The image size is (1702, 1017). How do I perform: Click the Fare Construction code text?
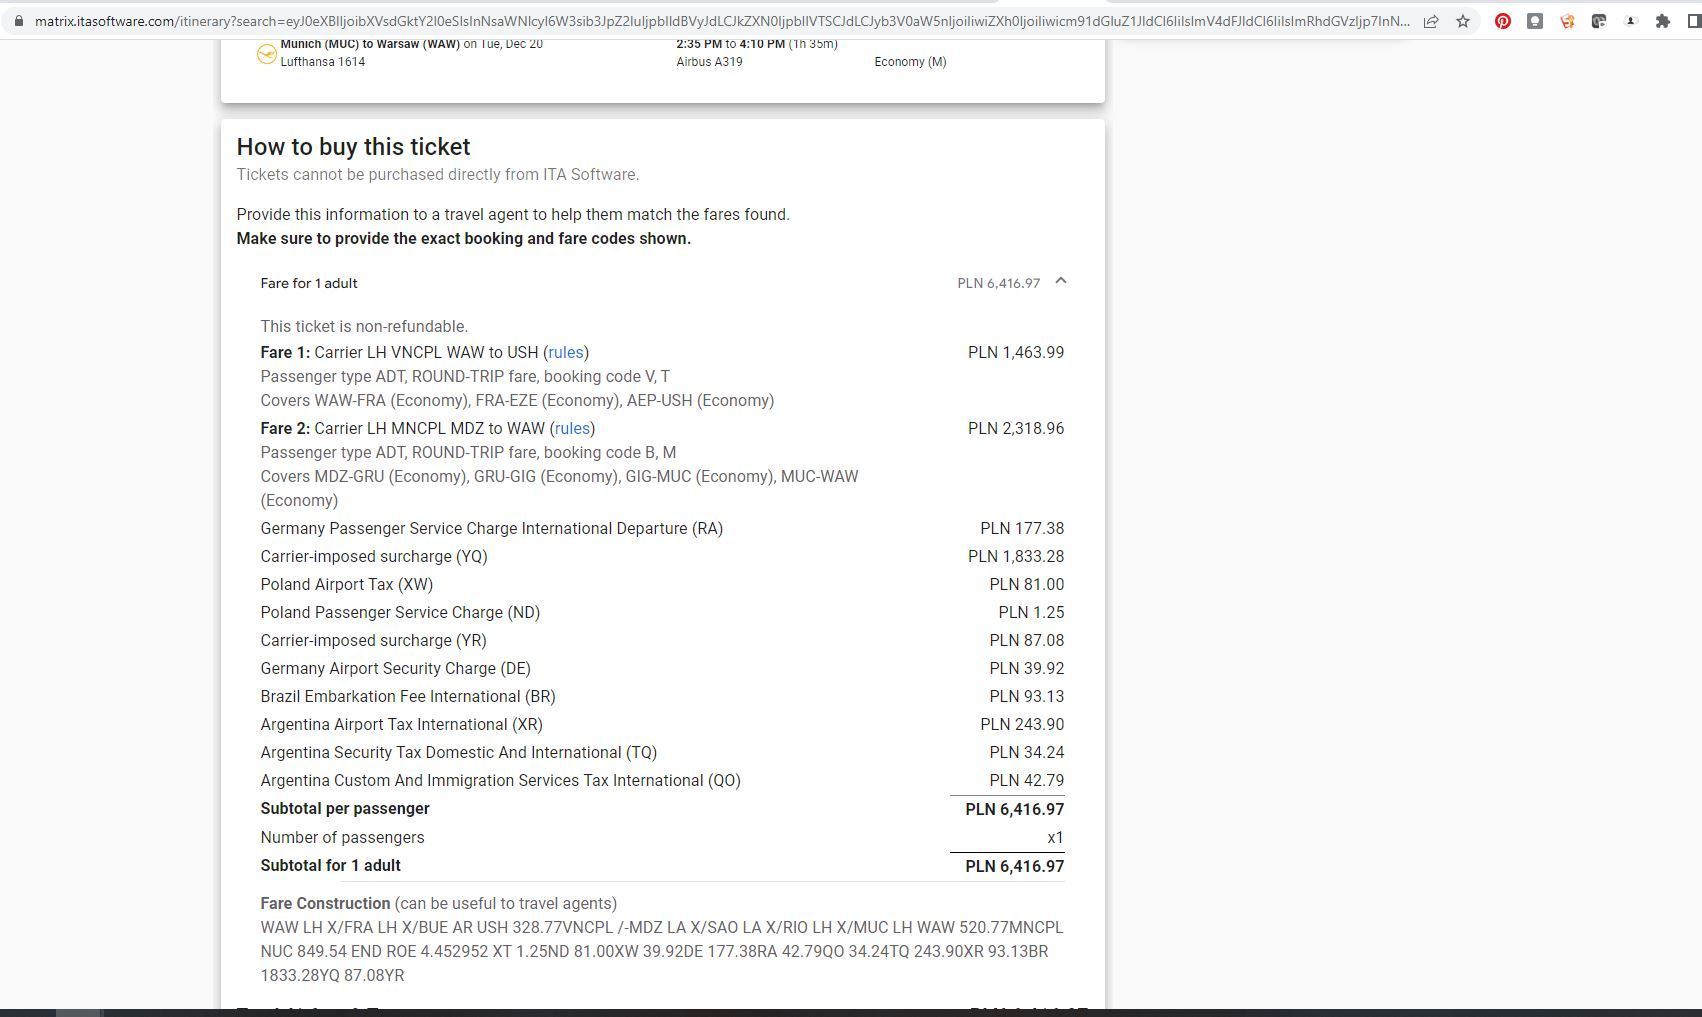tap(661, 952)
